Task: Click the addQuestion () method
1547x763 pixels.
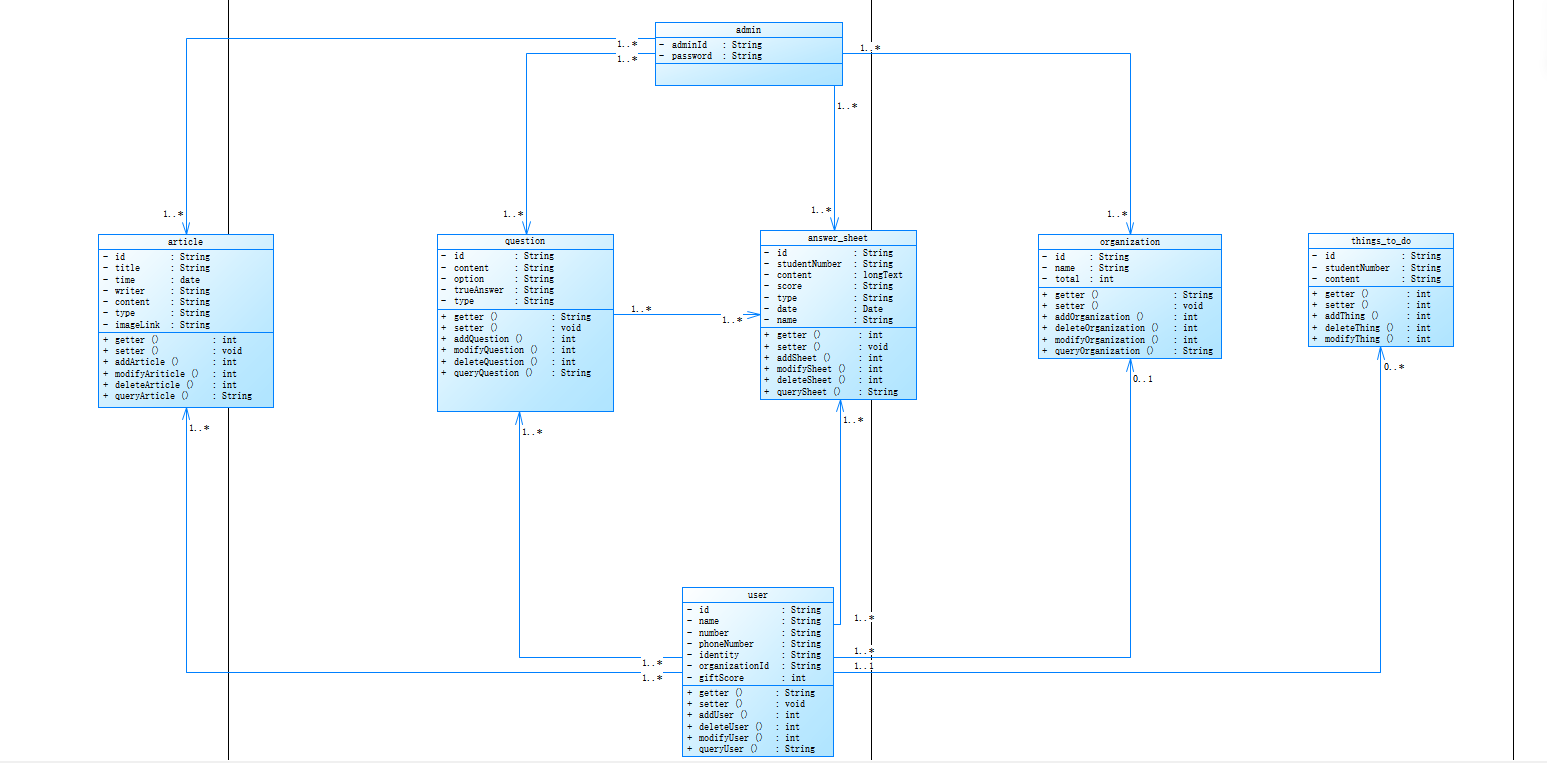Action: [x=508, y=339]
